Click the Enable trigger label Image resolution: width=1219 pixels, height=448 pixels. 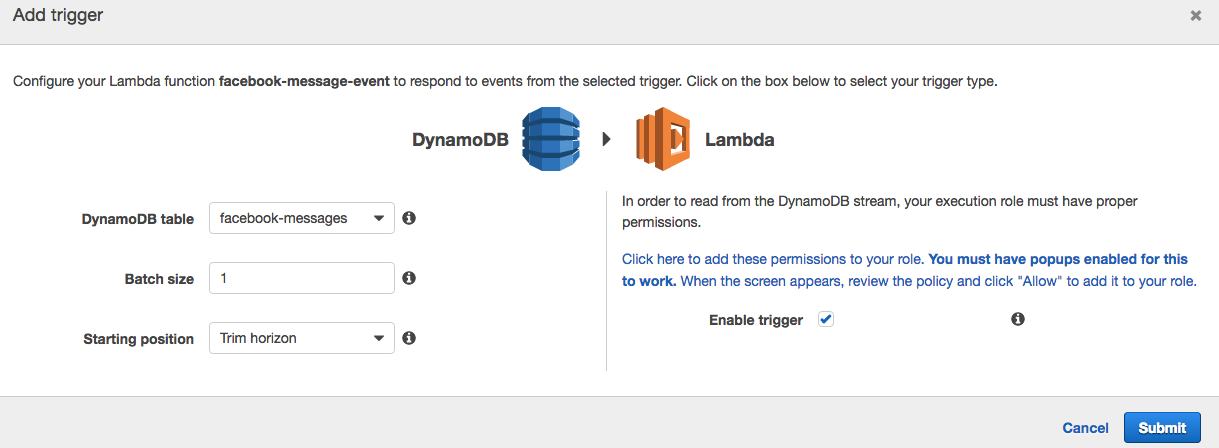pyautogui.click(x=755, y=320)
